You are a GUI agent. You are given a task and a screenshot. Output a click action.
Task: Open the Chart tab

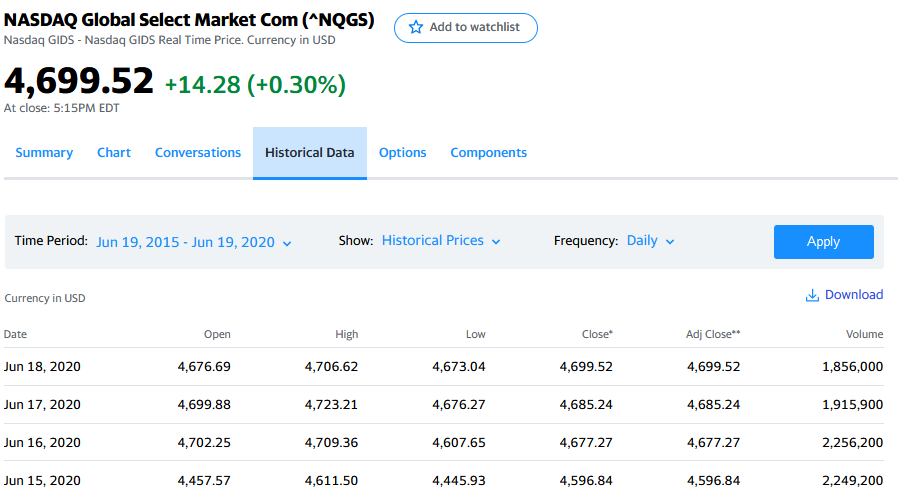coord(114,153)
